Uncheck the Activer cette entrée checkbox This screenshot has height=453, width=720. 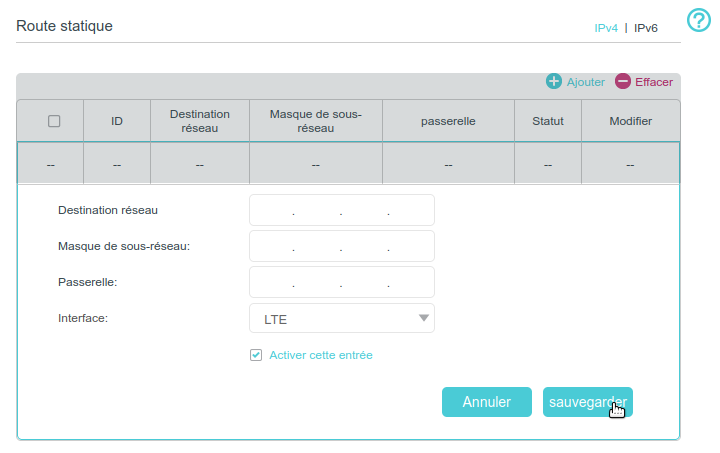click(256, 355)
